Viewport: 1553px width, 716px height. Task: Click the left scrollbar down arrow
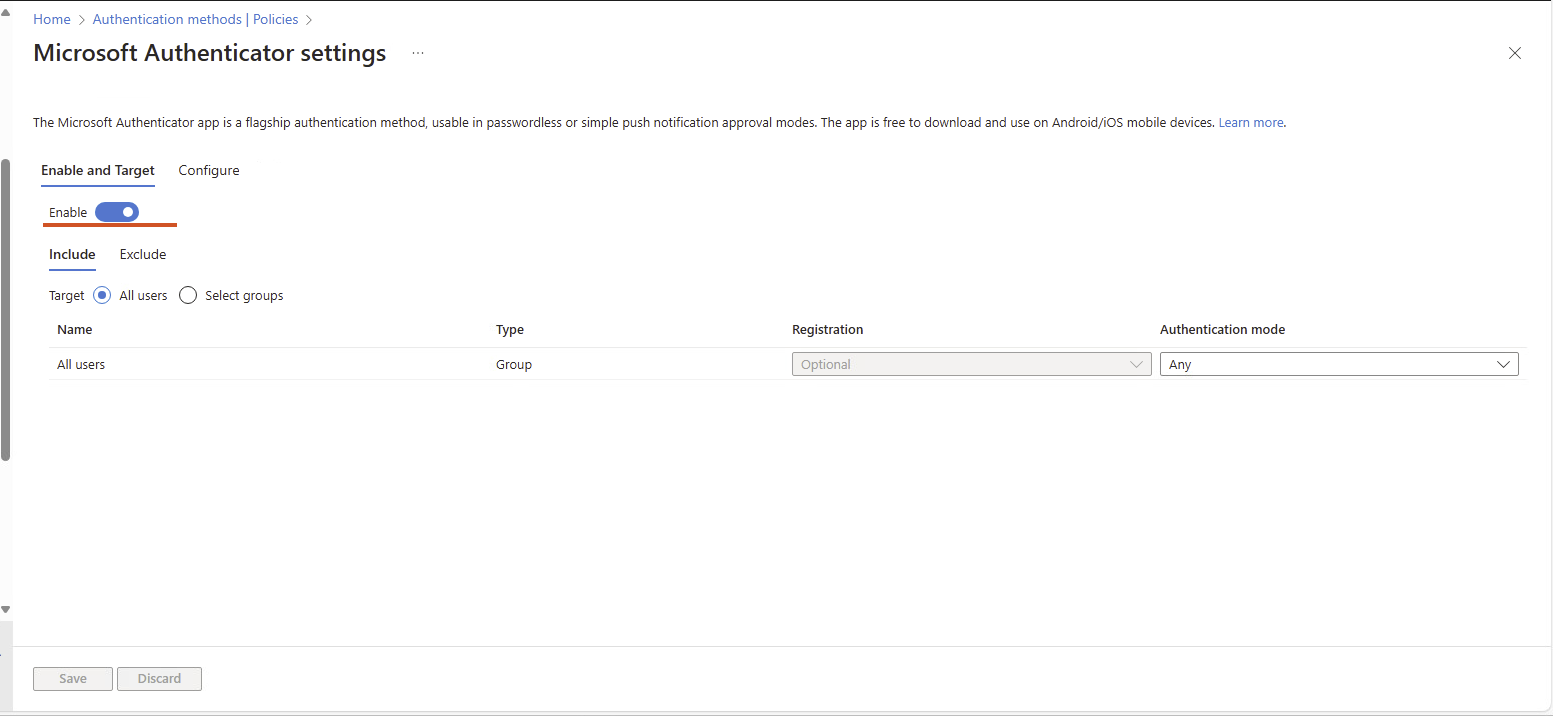[x=5, y=609]
